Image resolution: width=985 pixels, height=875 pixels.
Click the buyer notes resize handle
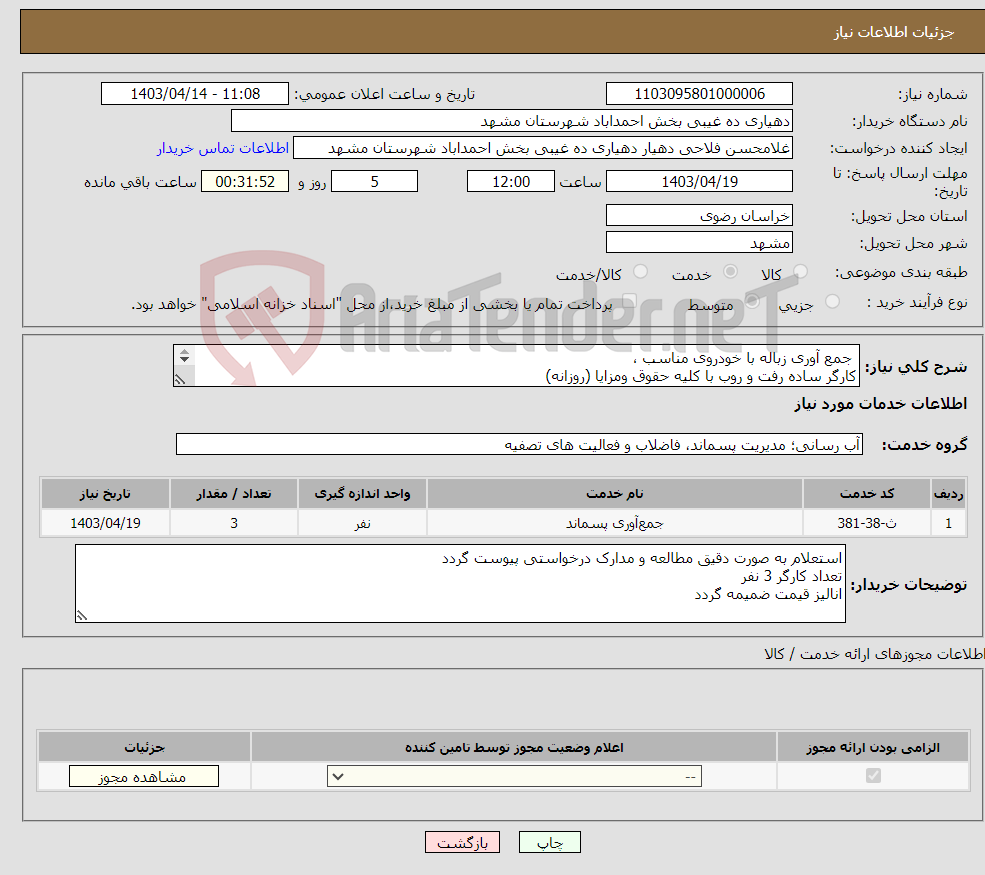(x=82, y=616)
